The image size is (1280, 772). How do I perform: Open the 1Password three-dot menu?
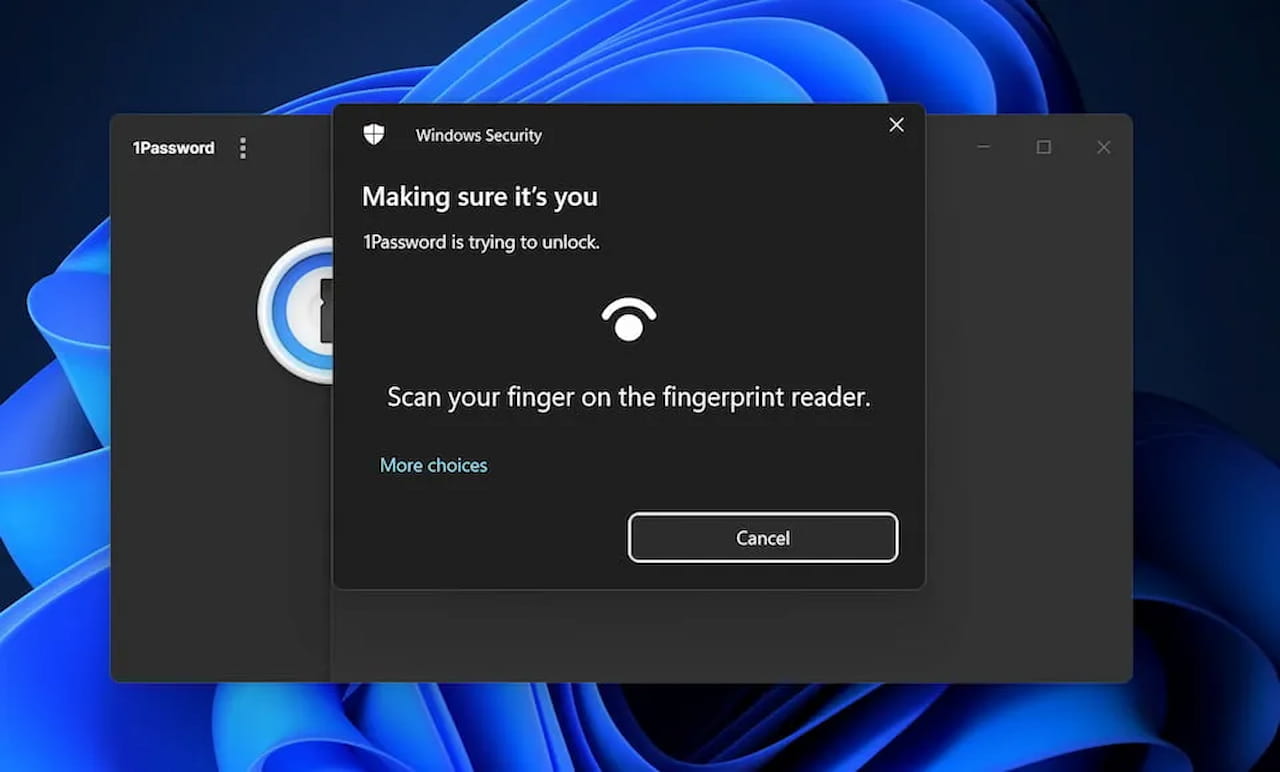[242, 148]
